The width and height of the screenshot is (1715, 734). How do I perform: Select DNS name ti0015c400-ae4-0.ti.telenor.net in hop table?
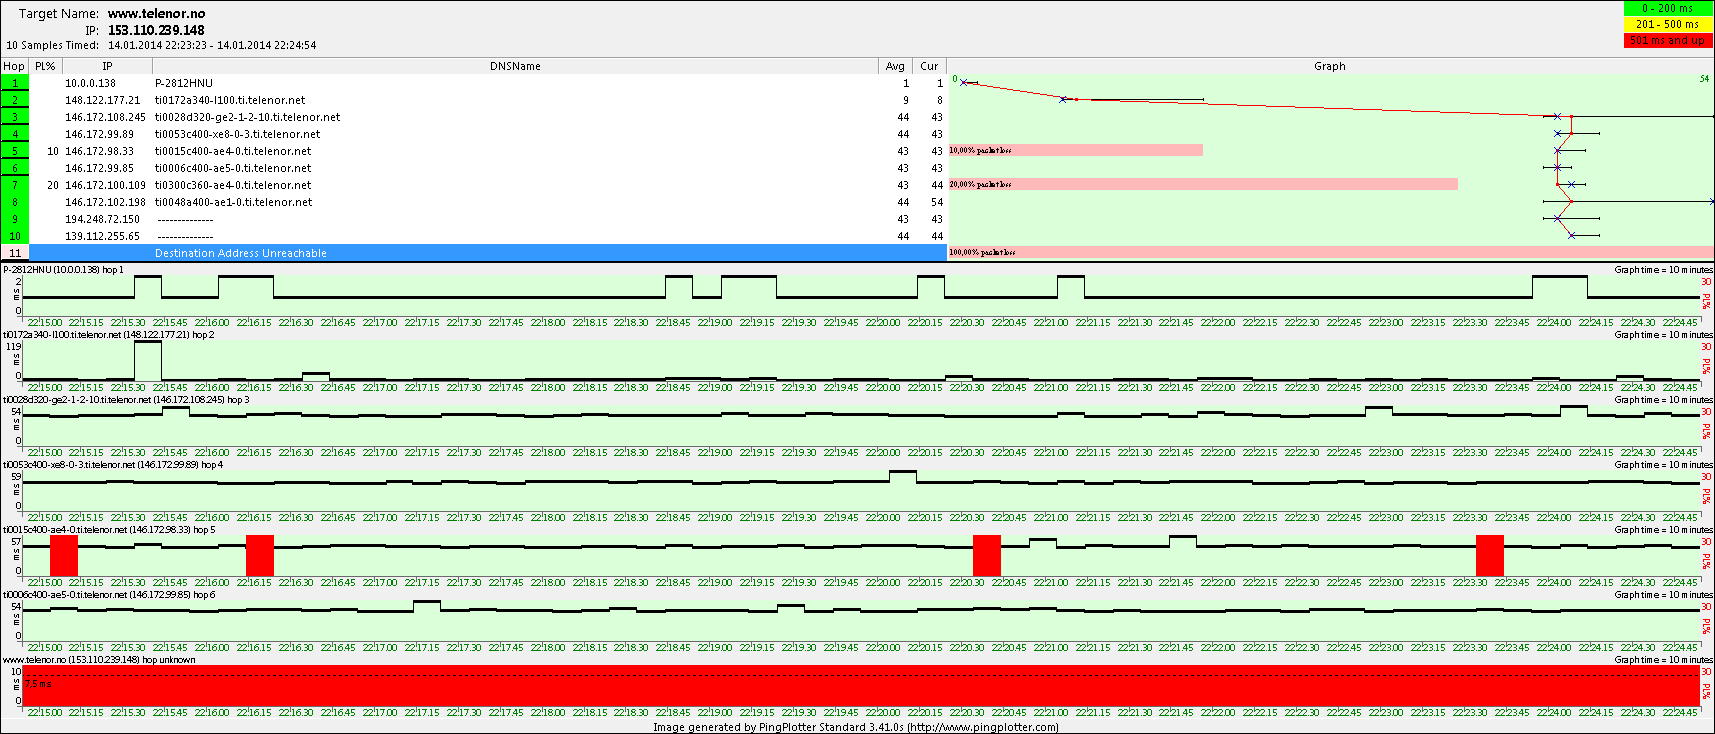[x=232, y=151]
